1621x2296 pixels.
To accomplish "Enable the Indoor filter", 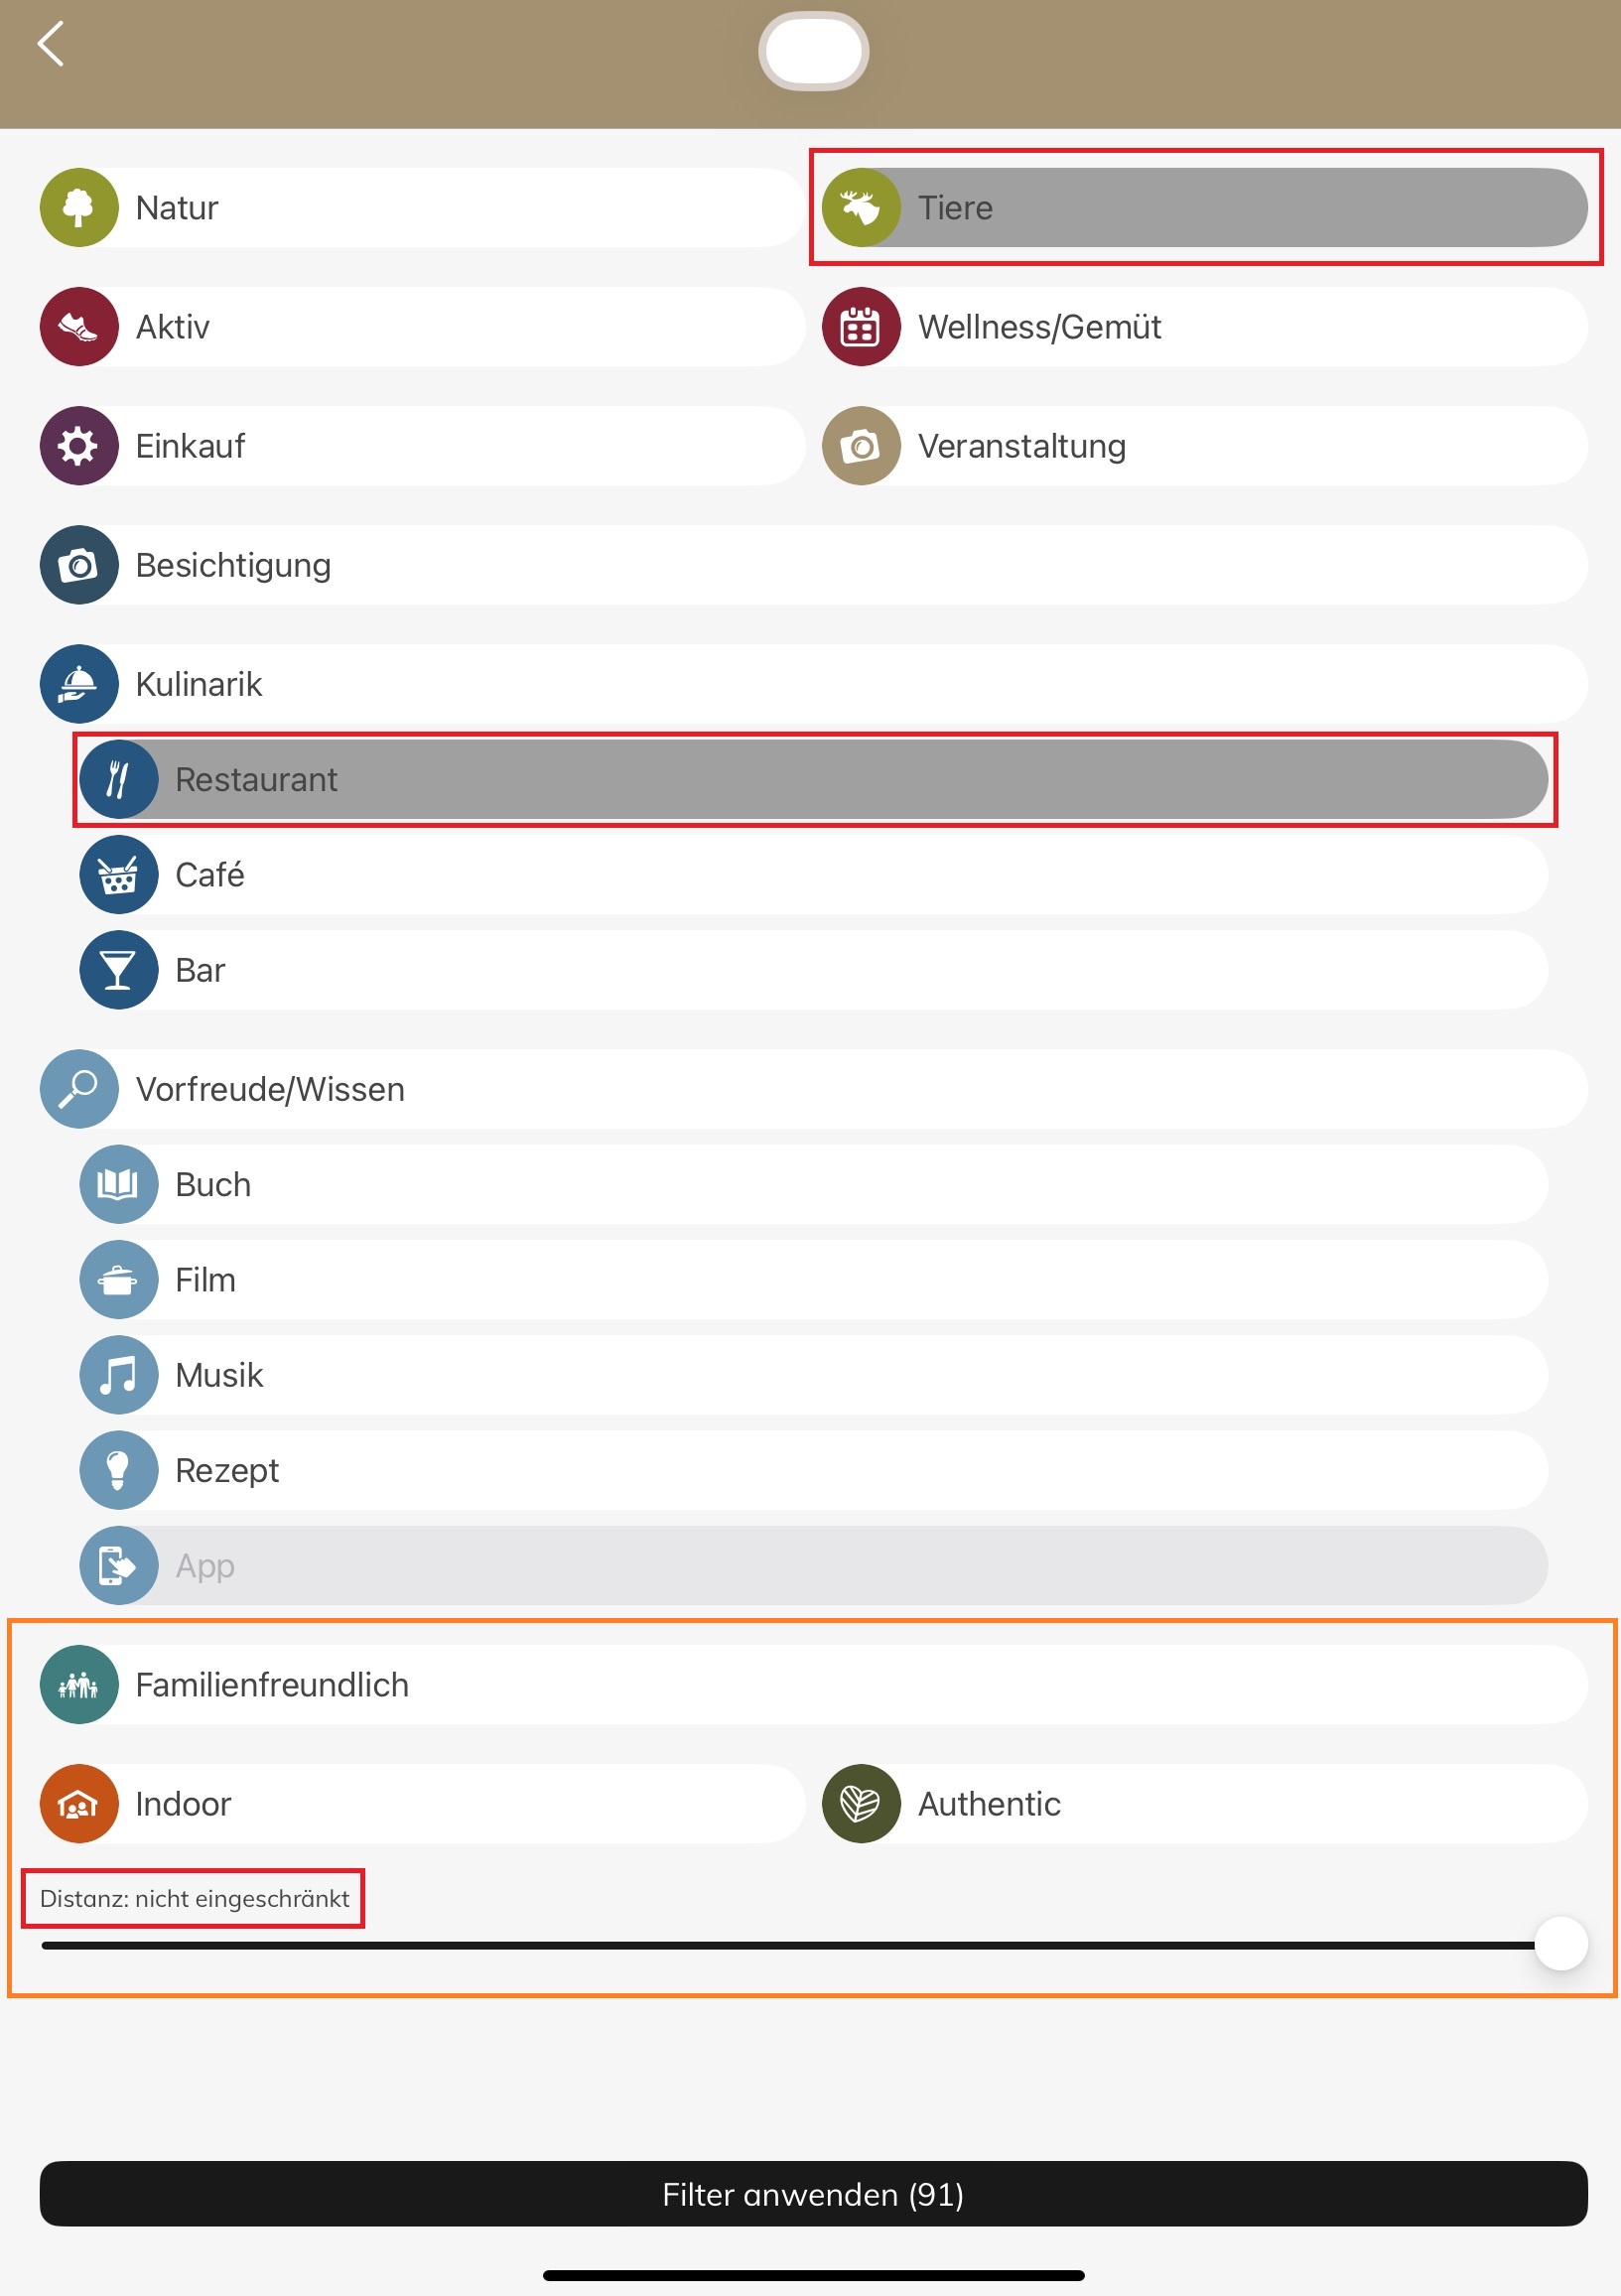I will pos(420,1804).
